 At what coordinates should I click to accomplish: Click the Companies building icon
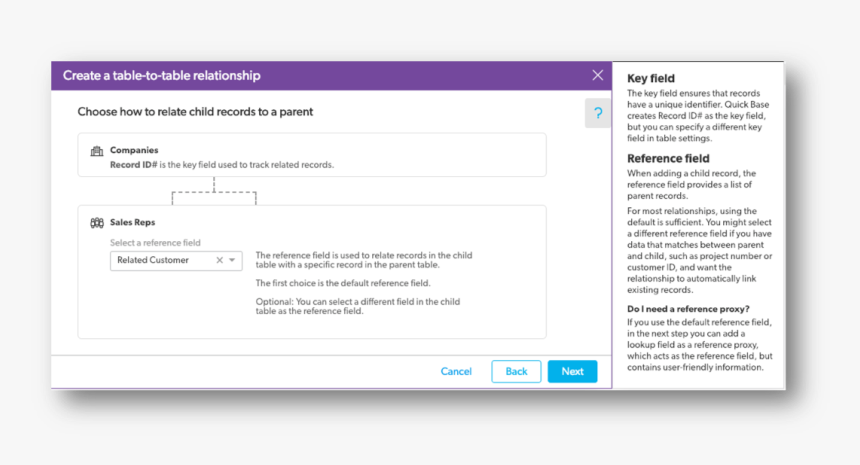click(97, 151)
